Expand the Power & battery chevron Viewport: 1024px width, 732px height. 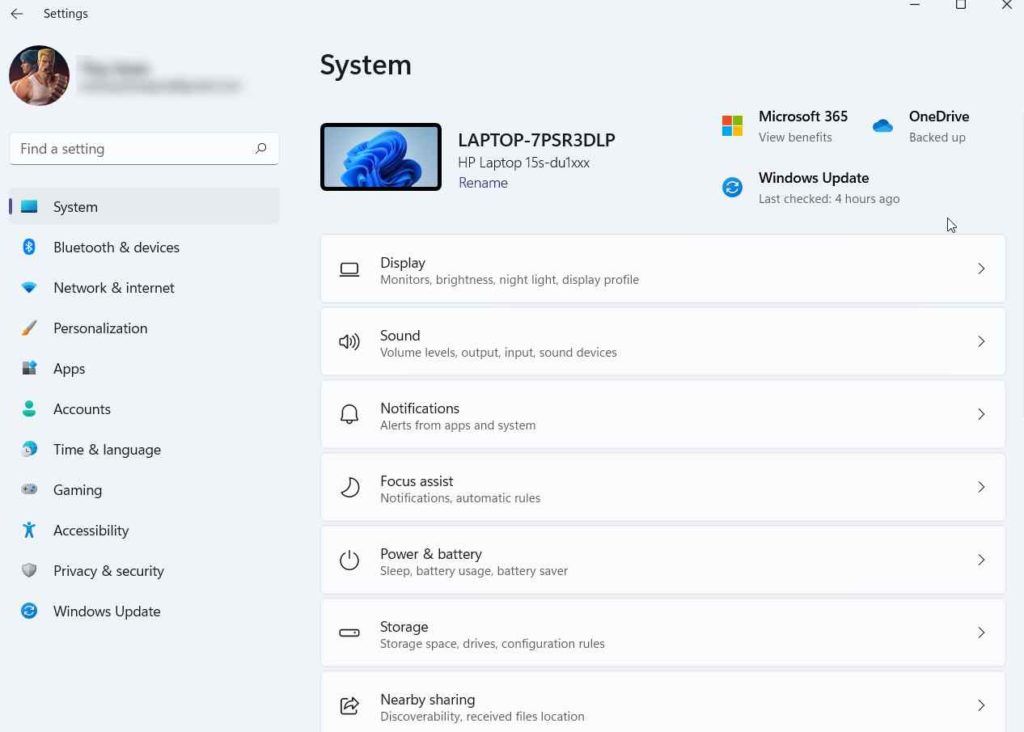(x=981, y=560)
